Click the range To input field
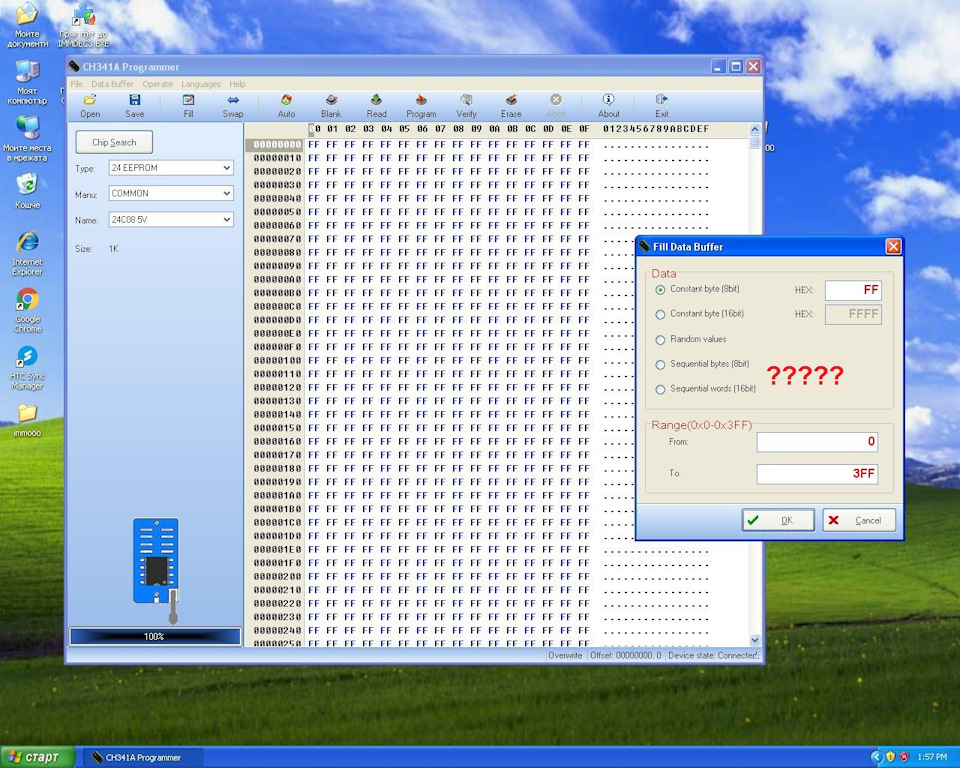 pos(817,474)
